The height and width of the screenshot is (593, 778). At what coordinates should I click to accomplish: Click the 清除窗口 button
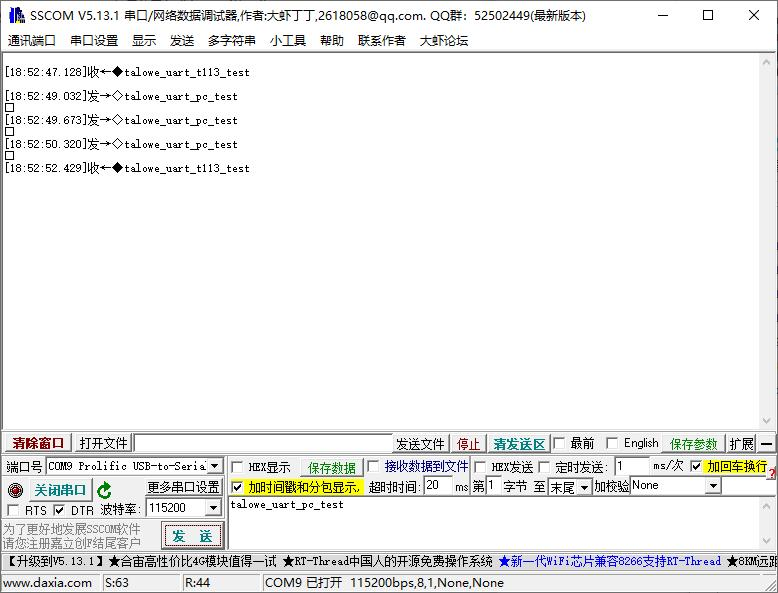tap(38, 443)
